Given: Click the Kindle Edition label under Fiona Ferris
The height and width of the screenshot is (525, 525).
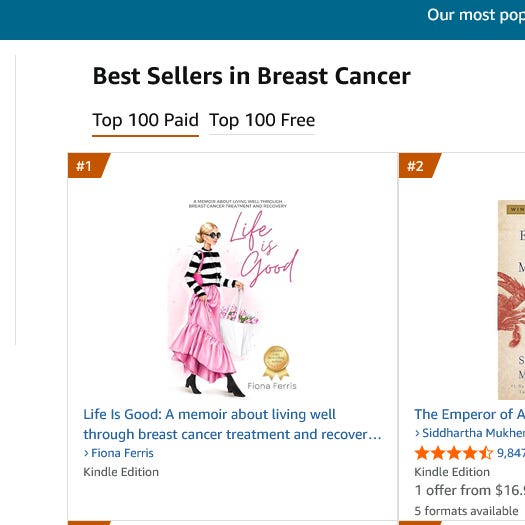Looking at the screenshot, I should (121, 472).
